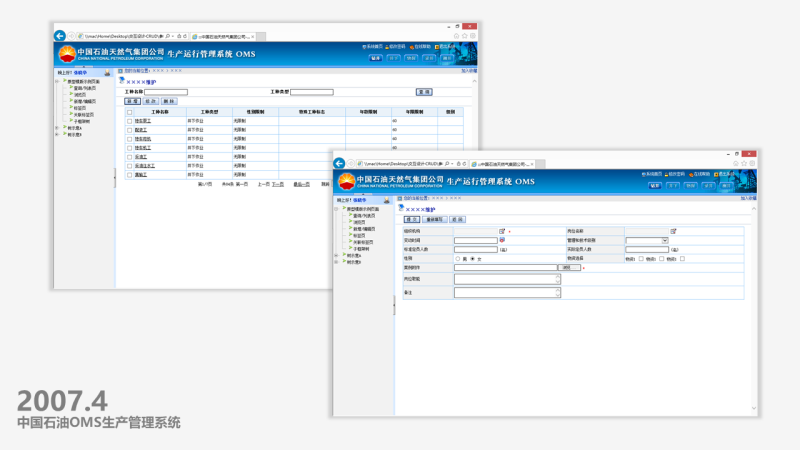Click the 在线帮助 icon in front header
This screenshot has width=800, height=450.
coord(691,174)
